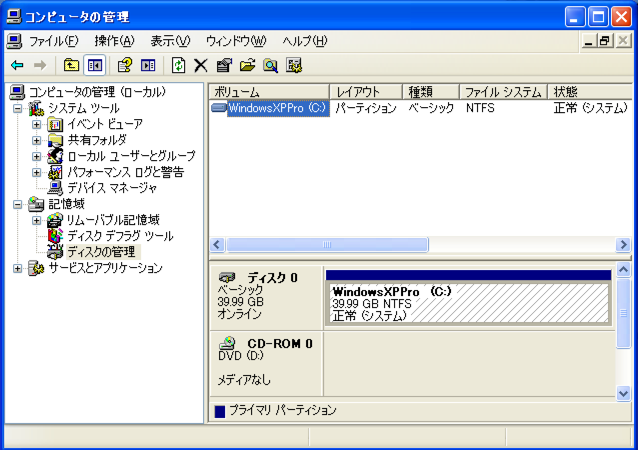Open the 操作(A) menu
This screenshot has height=450, width=638.
click(x=114, y=41)
